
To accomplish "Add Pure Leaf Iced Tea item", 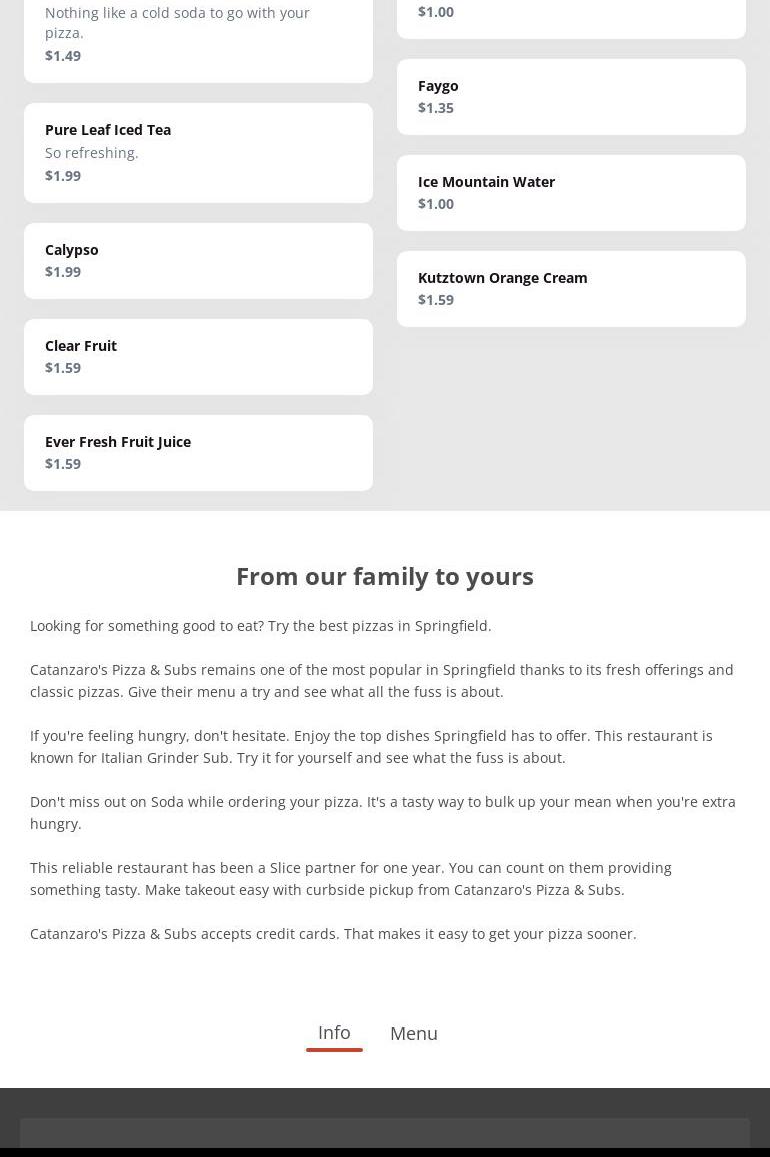I will point(198,152).
